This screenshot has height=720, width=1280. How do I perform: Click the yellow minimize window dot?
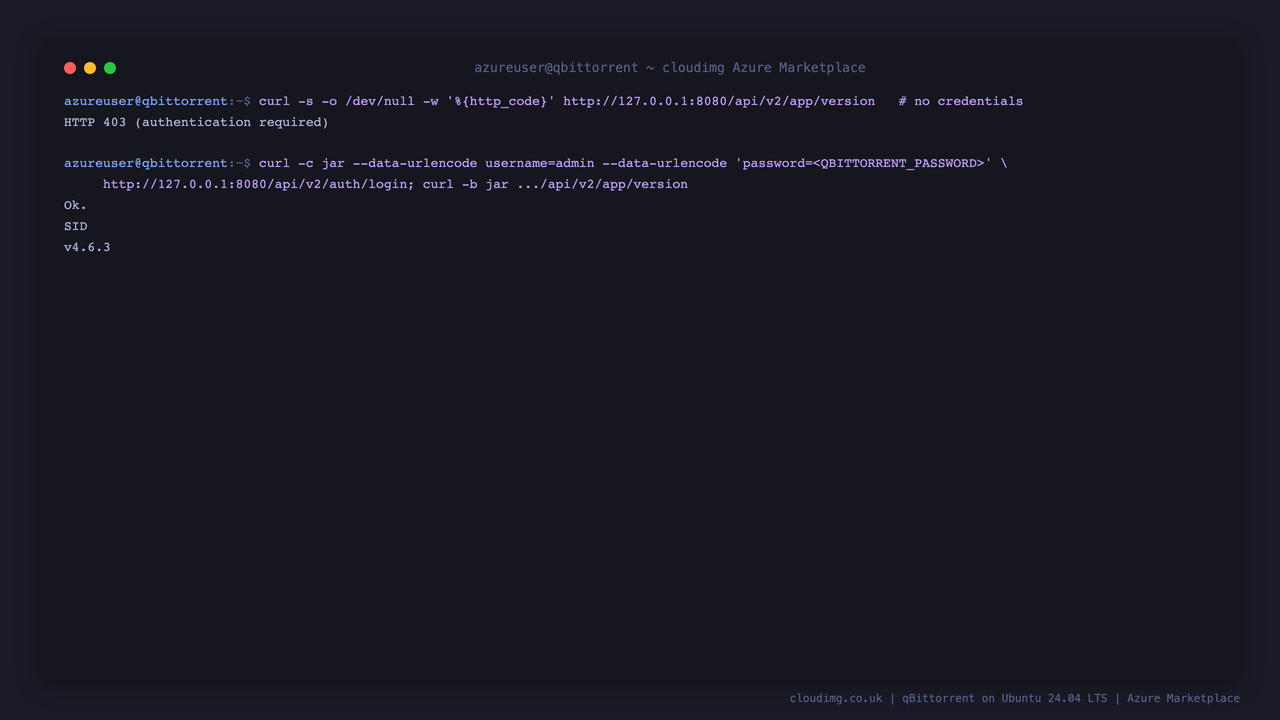[x=90, y=68]
